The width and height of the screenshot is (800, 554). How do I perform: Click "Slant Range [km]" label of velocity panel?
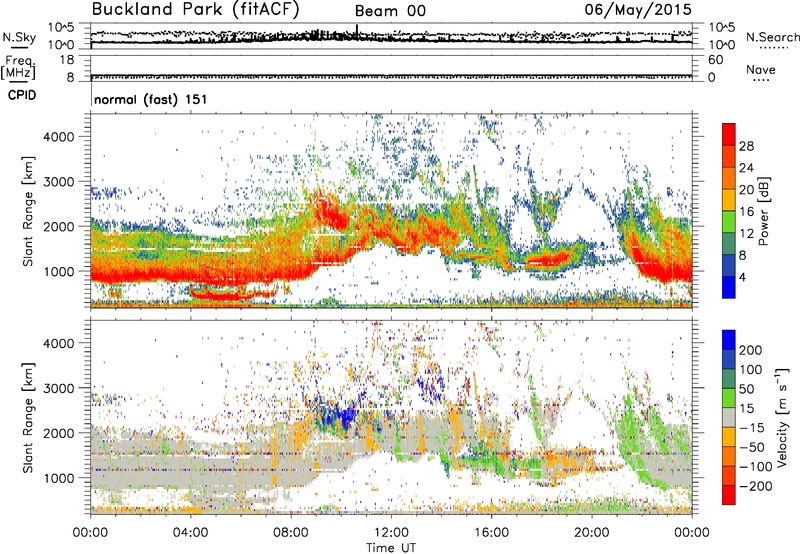coord(28,418)
